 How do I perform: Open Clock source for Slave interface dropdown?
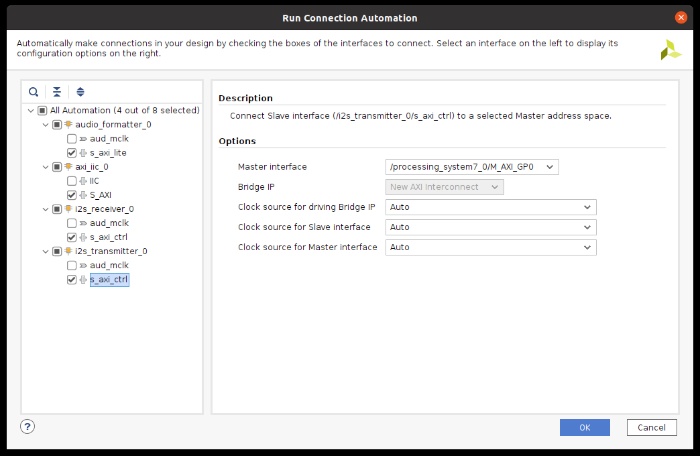click(x=491, y=227)
